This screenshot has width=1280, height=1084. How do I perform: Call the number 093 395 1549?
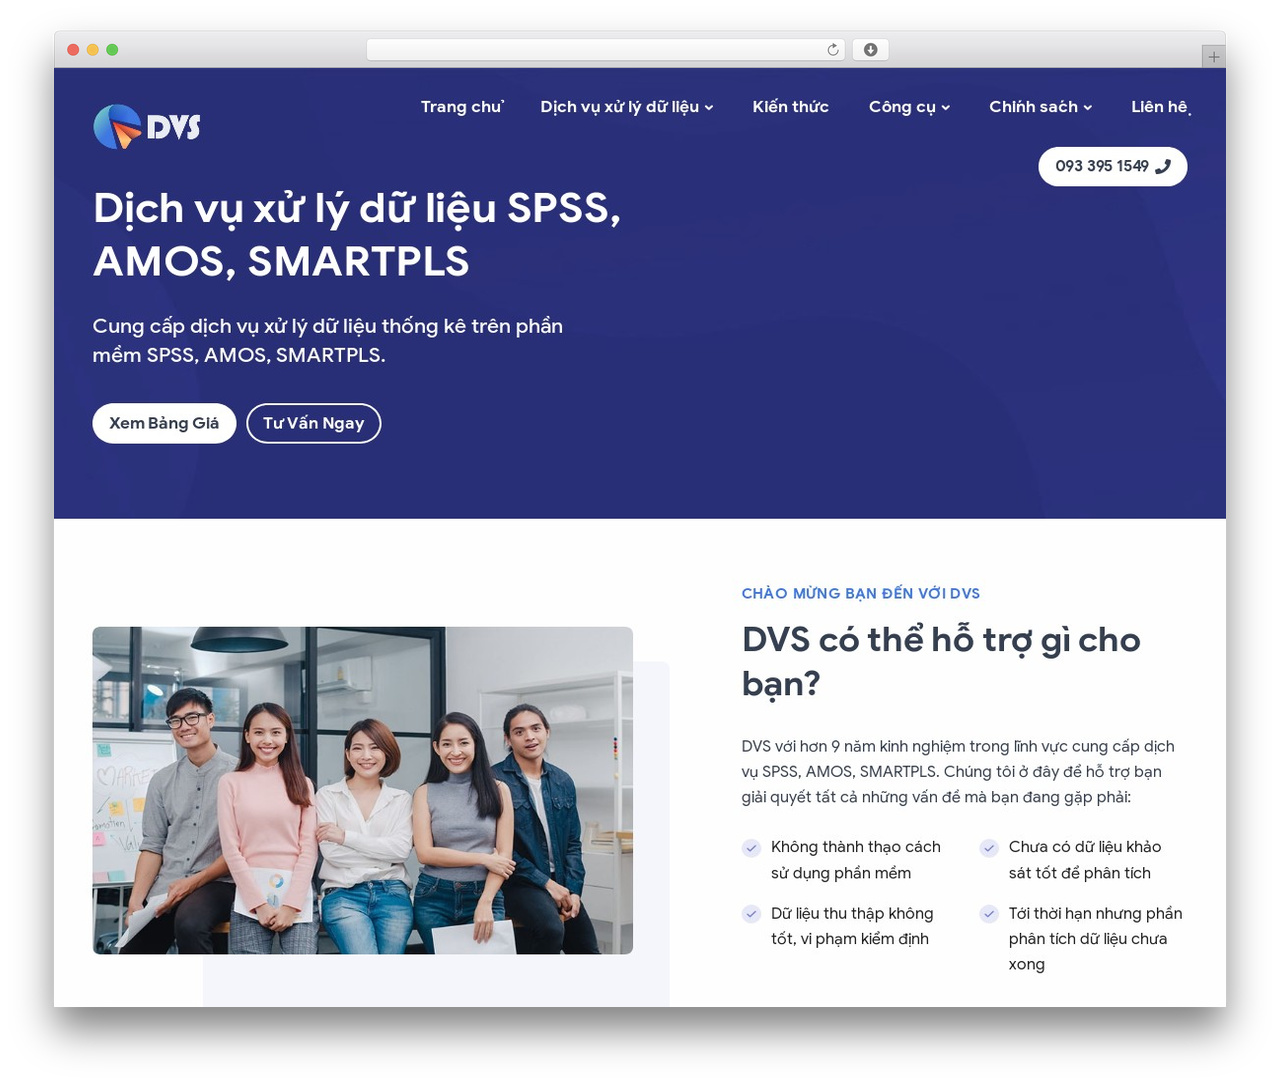1112,167
